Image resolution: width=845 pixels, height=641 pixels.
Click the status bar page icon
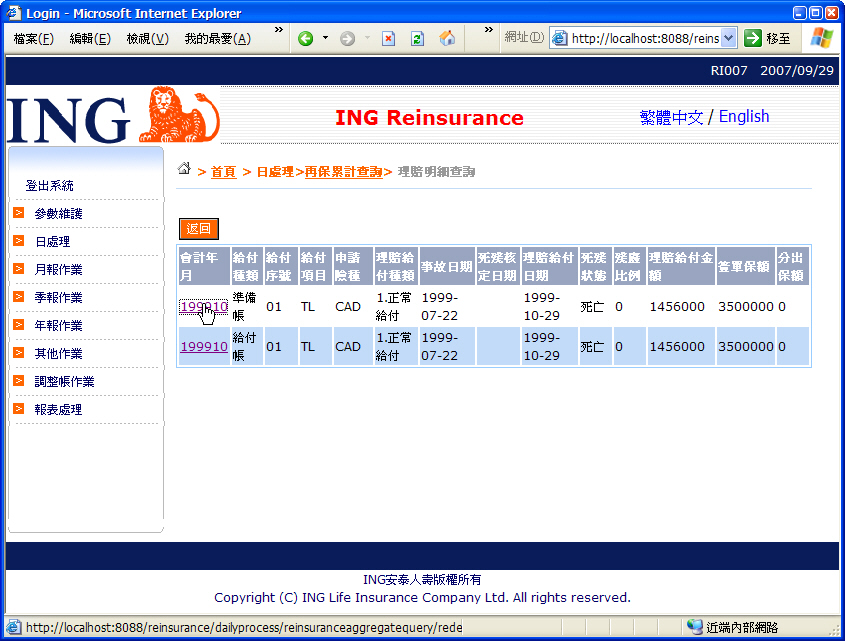[13, 627]
